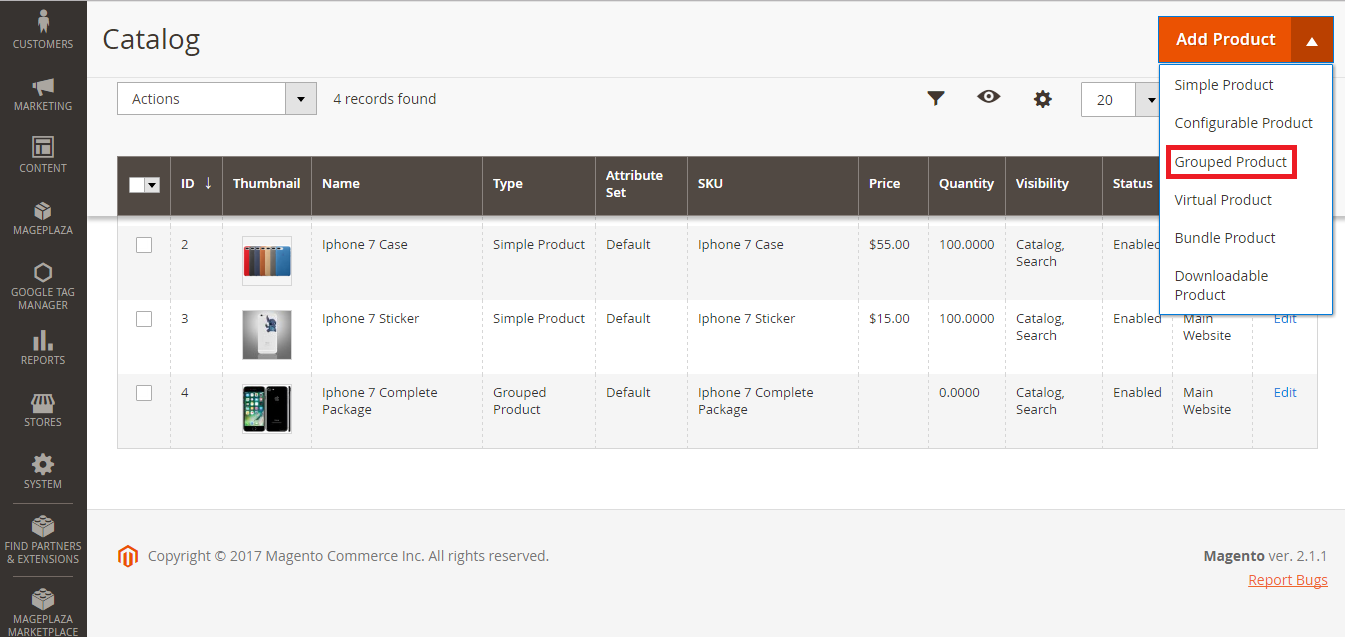1345x637 pixels.
Task: Check the Iphone 7 Sticker row checkbox
Action: (144, 319)
